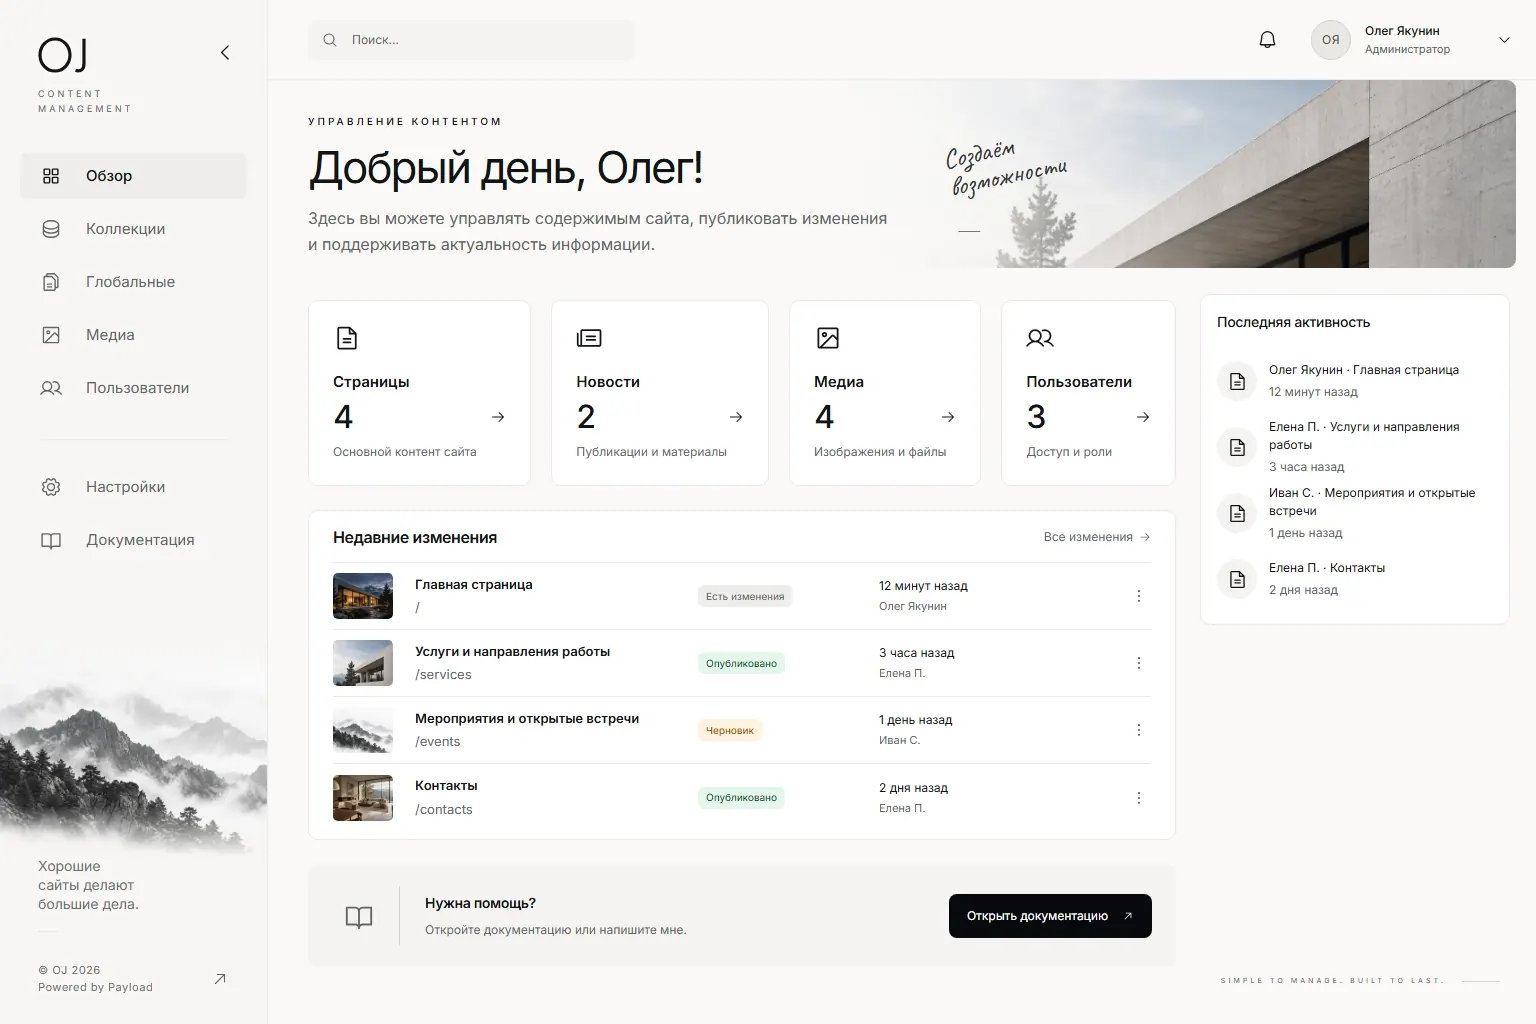The height and width of the screenshot is (1024, 1536).
Task: Expand the Олег Якунин account dropdown
Action: point(1504,40)
